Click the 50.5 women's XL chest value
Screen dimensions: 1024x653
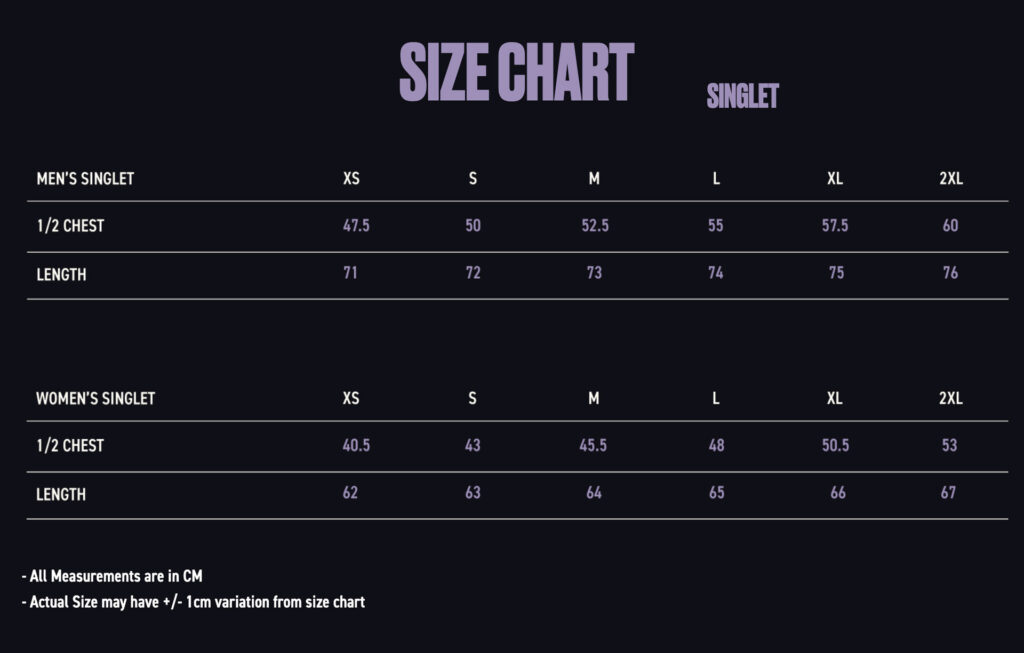835,445
